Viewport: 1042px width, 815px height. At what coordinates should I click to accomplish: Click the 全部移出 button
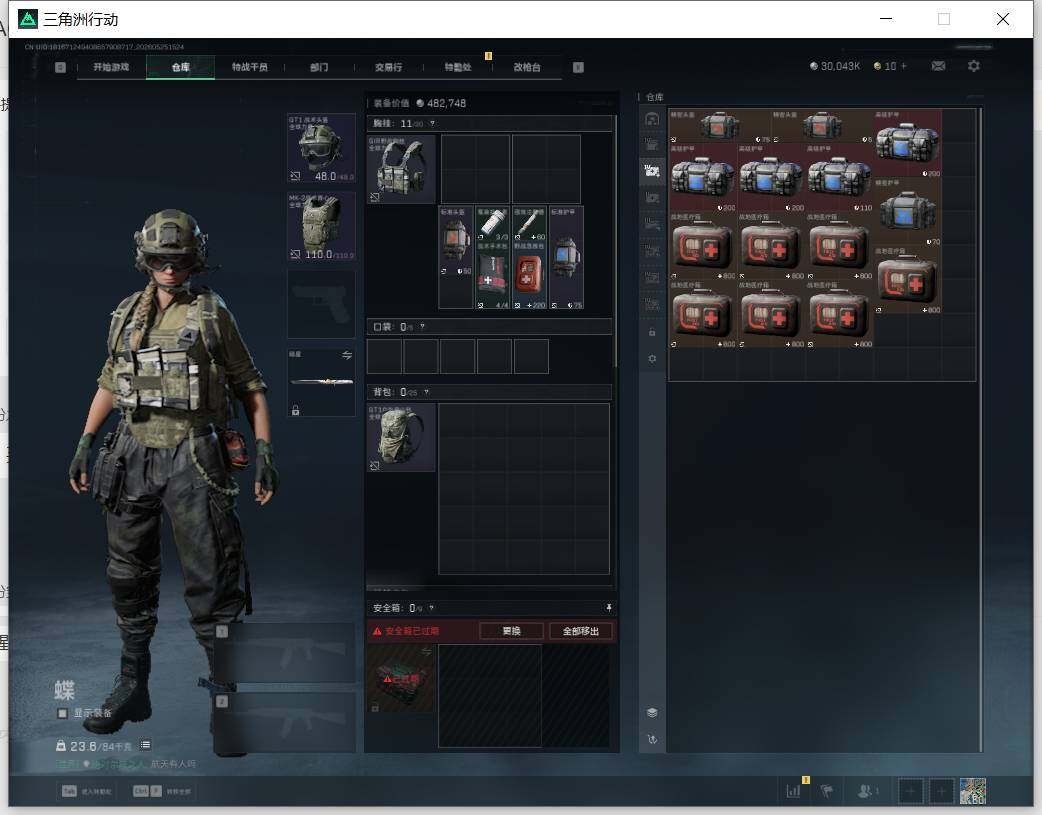point(581,632)
